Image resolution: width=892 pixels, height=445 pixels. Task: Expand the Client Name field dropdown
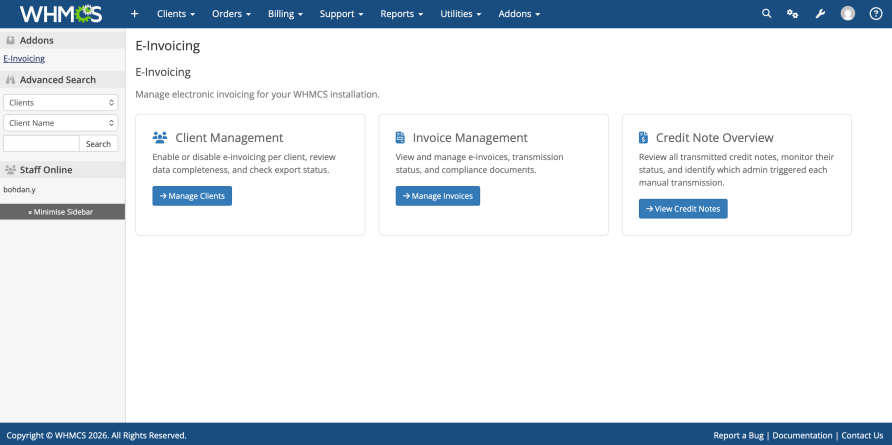[x=61, y=123]
